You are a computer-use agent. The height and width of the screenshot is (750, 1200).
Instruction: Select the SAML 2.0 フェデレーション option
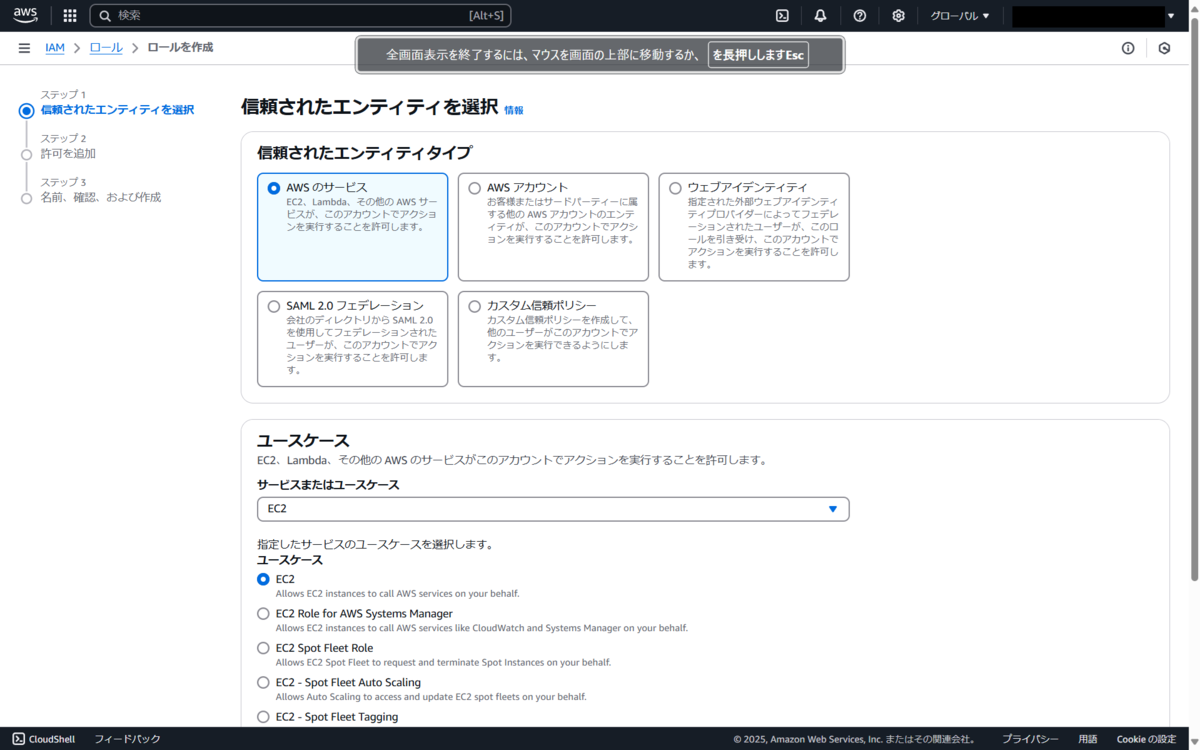click(352, 339)
